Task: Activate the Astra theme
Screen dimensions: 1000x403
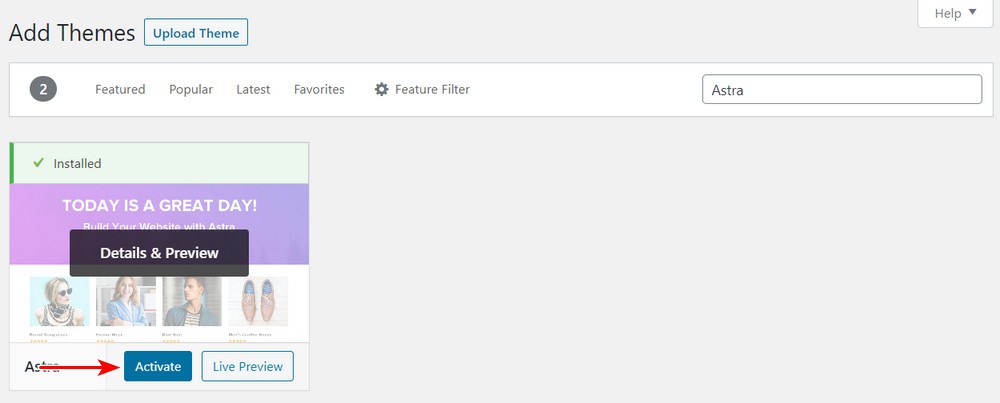Action: click(x=158, y=366)
